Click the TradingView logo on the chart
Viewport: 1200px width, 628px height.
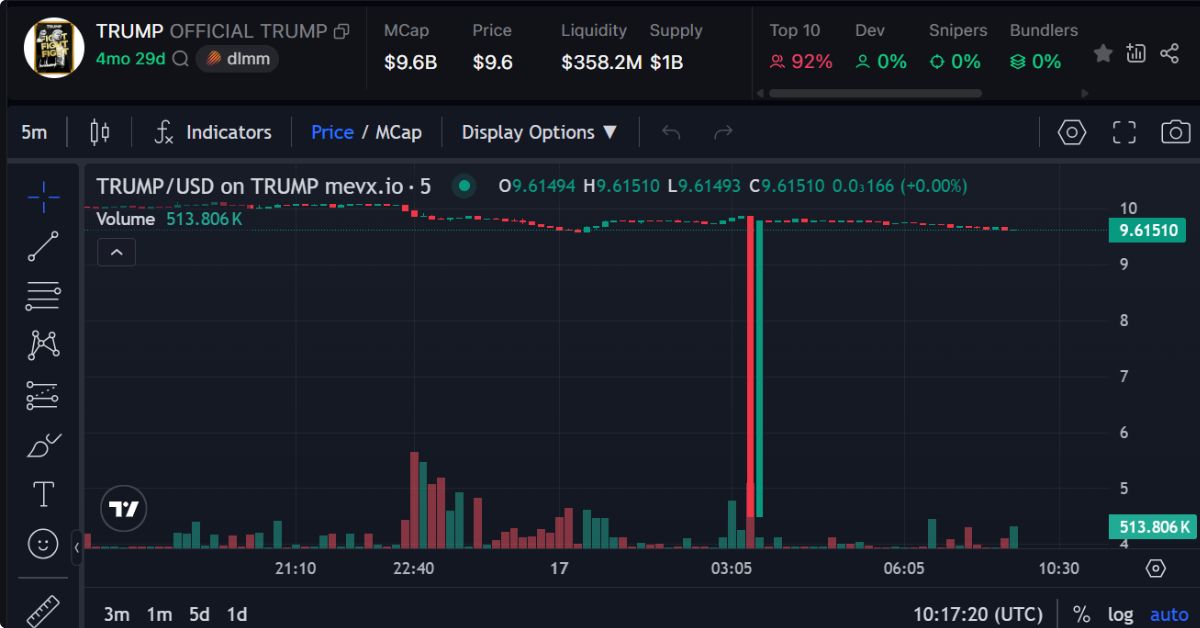(x=124, y=509)
